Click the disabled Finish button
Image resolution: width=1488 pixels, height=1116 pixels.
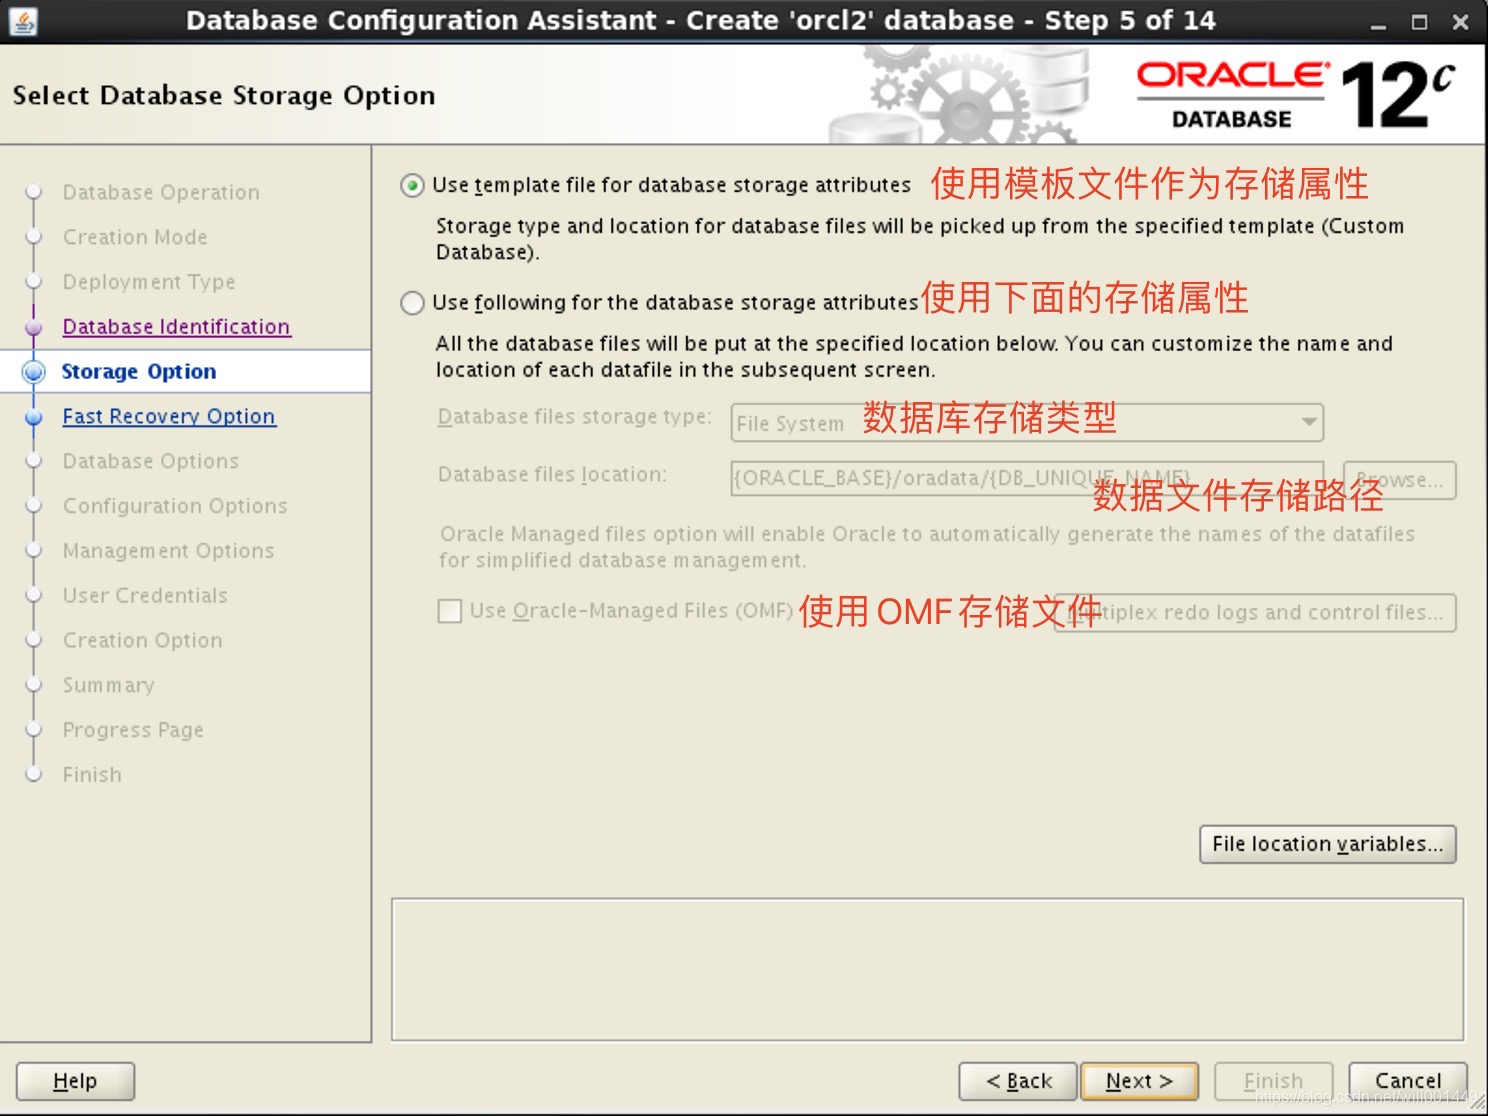click(x=1273, y=1081)
